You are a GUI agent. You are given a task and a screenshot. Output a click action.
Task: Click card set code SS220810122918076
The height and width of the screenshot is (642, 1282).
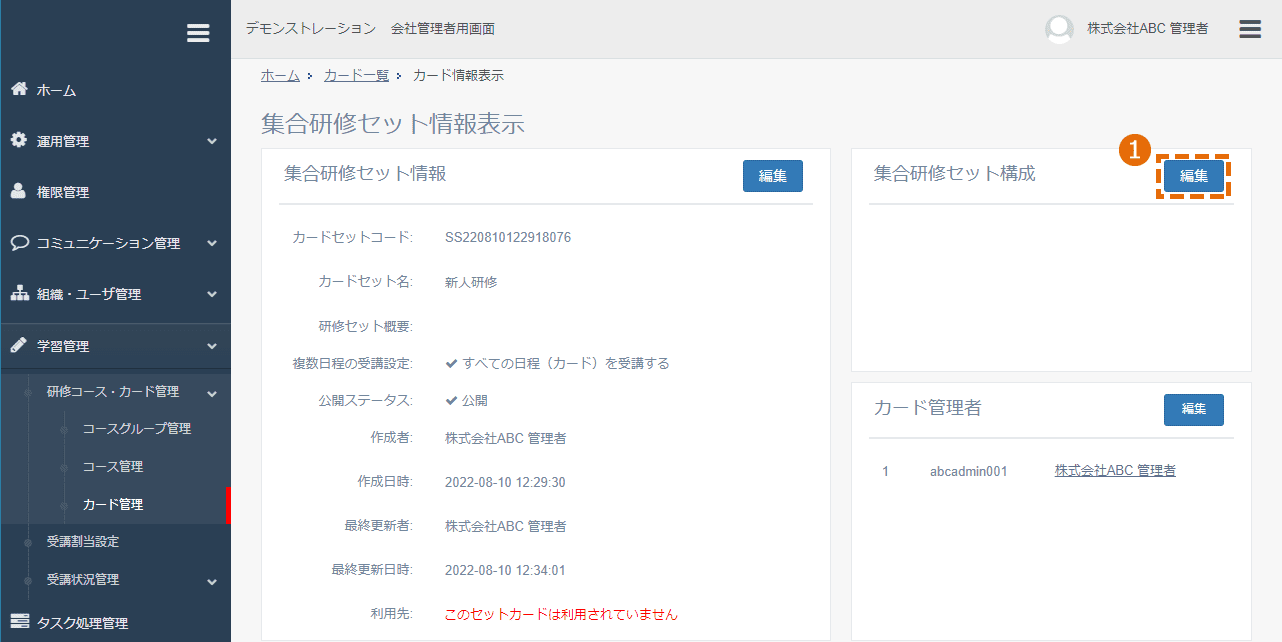(508, 238)
